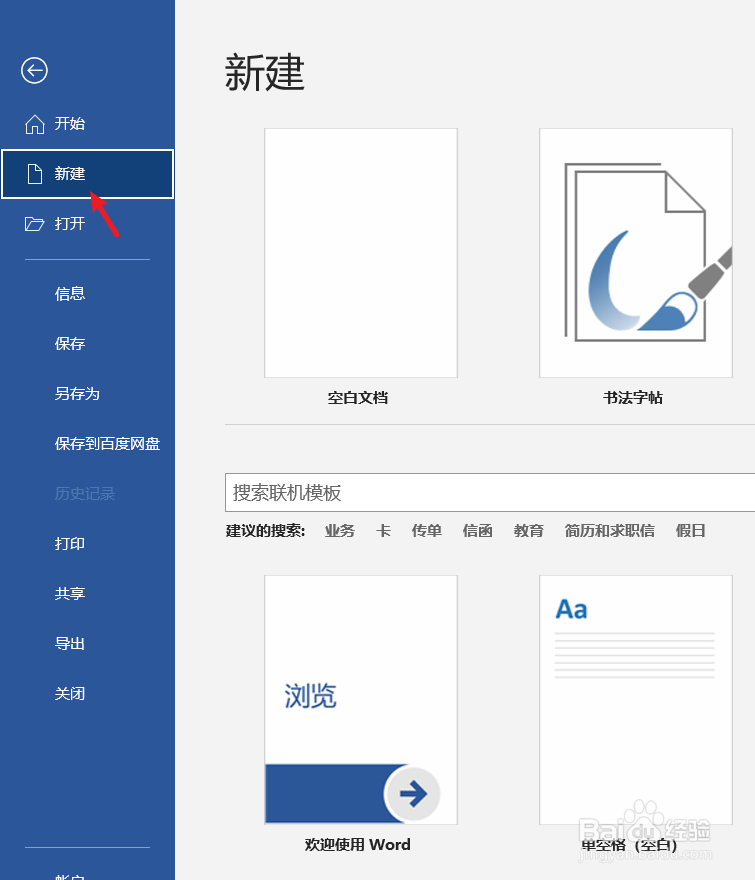Search suggested term 假日

tap(690, 531)
